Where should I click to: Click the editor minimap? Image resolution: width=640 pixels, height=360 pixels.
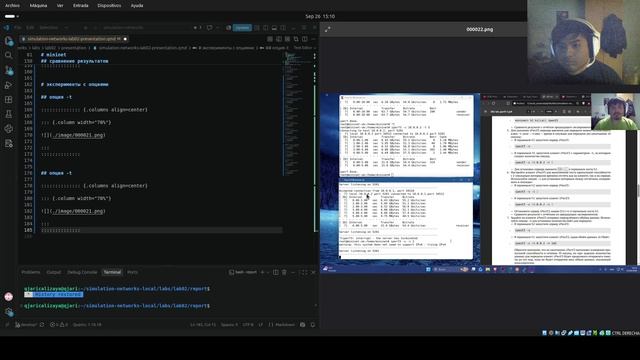click(298, 113)
